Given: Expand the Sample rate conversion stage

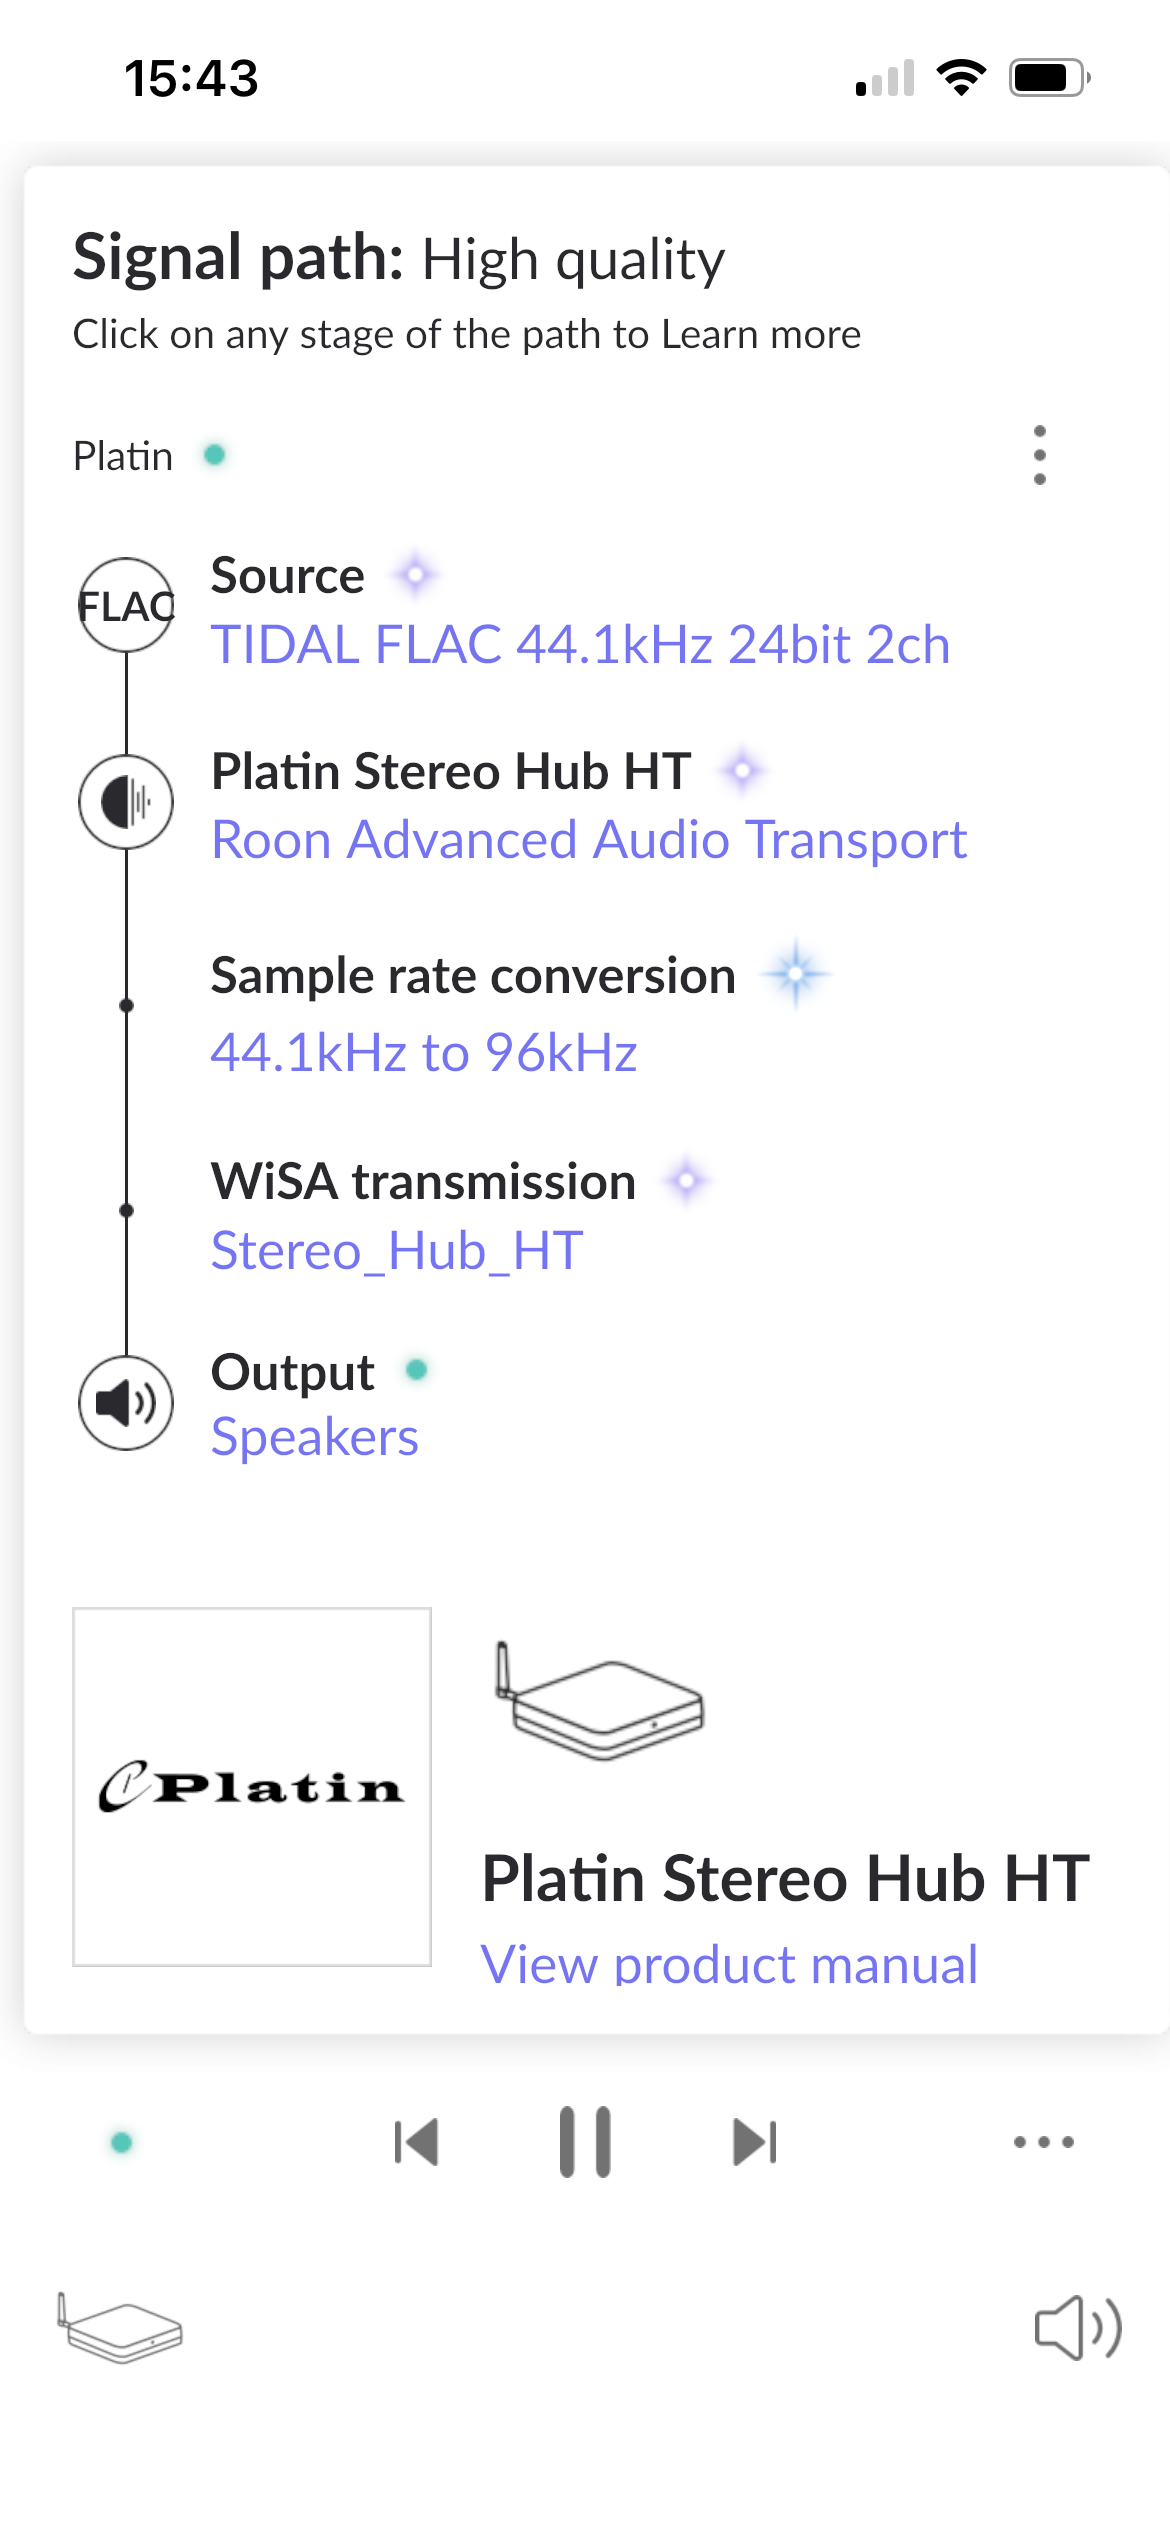Looking at the screenshot, I should click(470, 1010).
